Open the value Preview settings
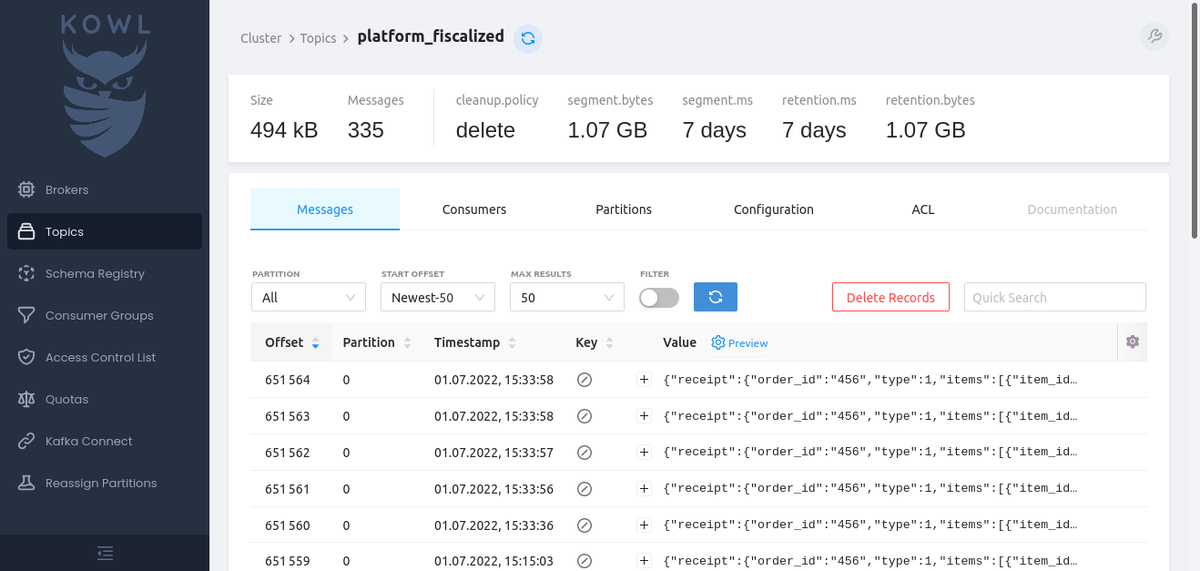The width and height of the screenshot is (1200, 571). 740,343
